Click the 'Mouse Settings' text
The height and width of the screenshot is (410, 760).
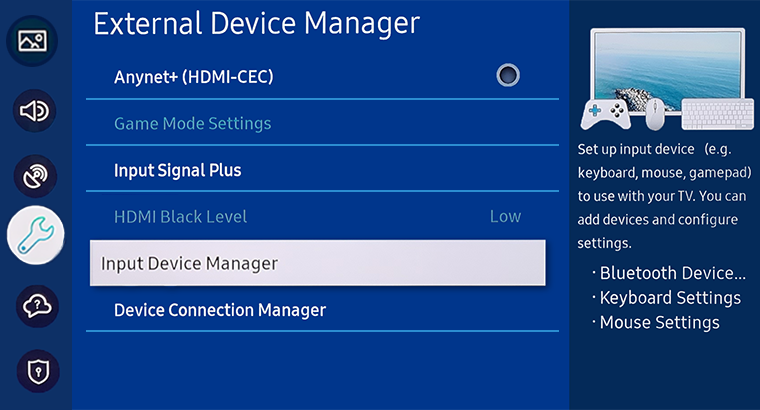(x=660, y=322)
